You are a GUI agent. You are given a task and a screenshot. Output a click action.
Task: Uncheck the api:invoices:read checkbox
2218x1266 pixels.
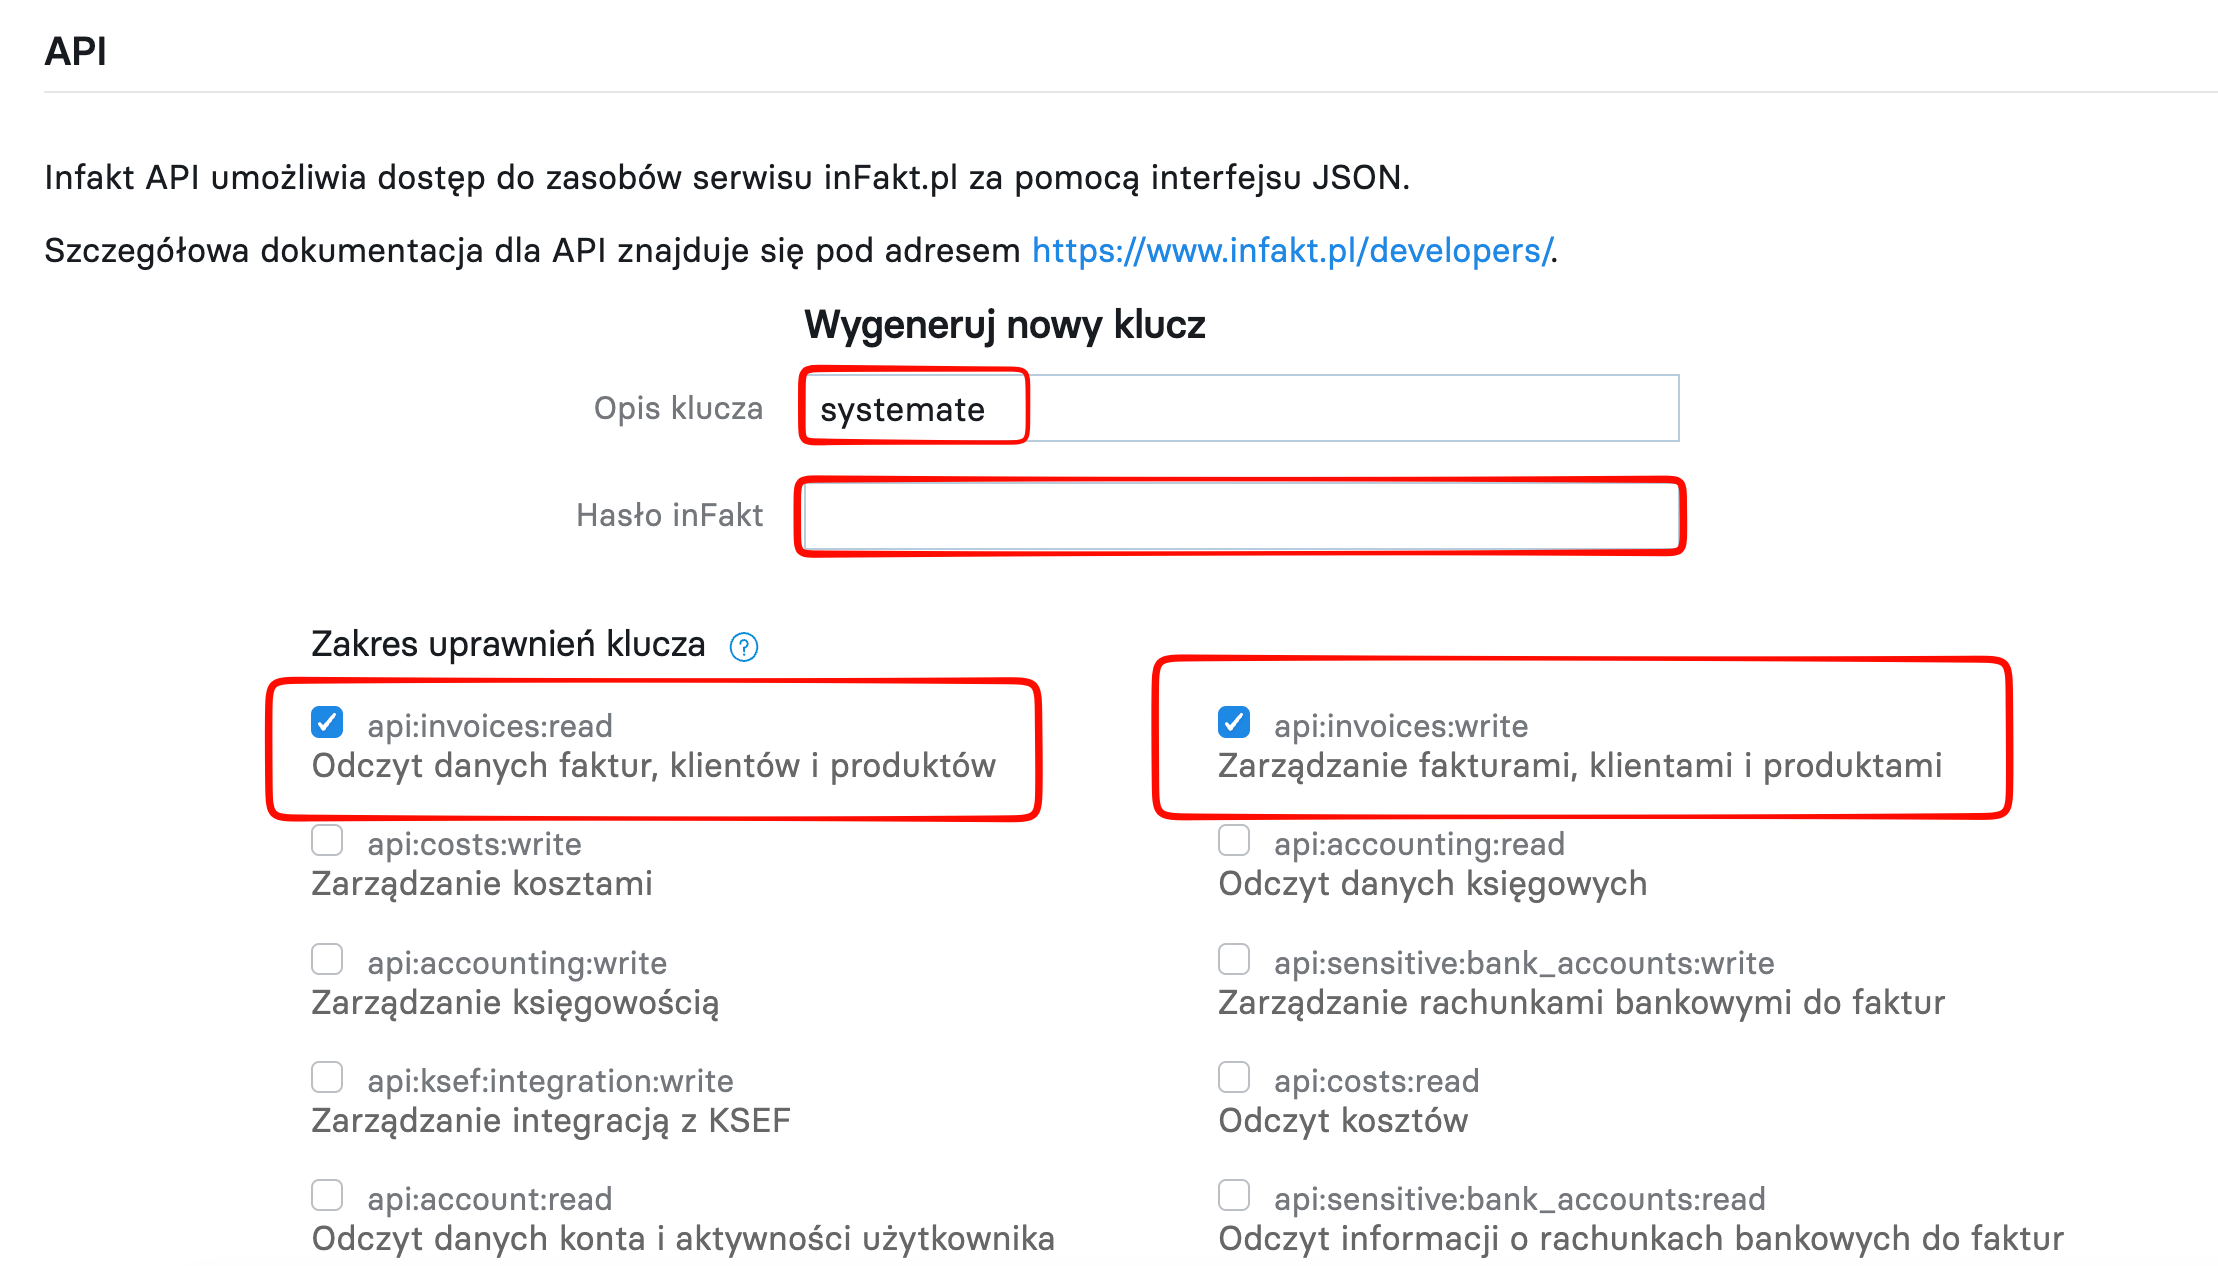click(327, 722)
